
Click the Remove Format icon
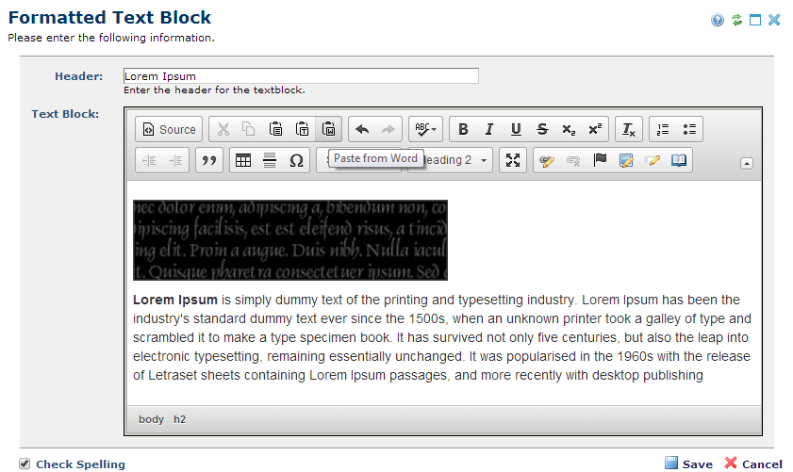(x=628, y=129)
